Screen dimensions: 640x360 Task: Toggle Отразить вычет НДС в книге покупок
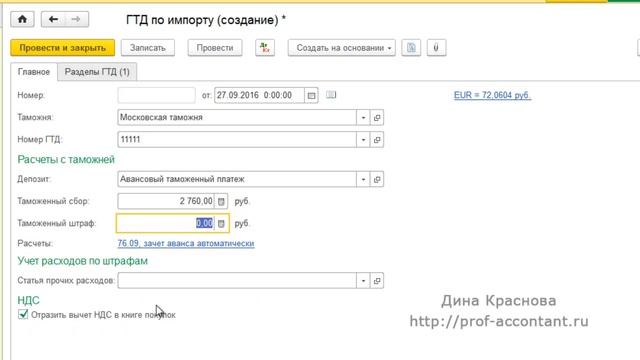23,314
